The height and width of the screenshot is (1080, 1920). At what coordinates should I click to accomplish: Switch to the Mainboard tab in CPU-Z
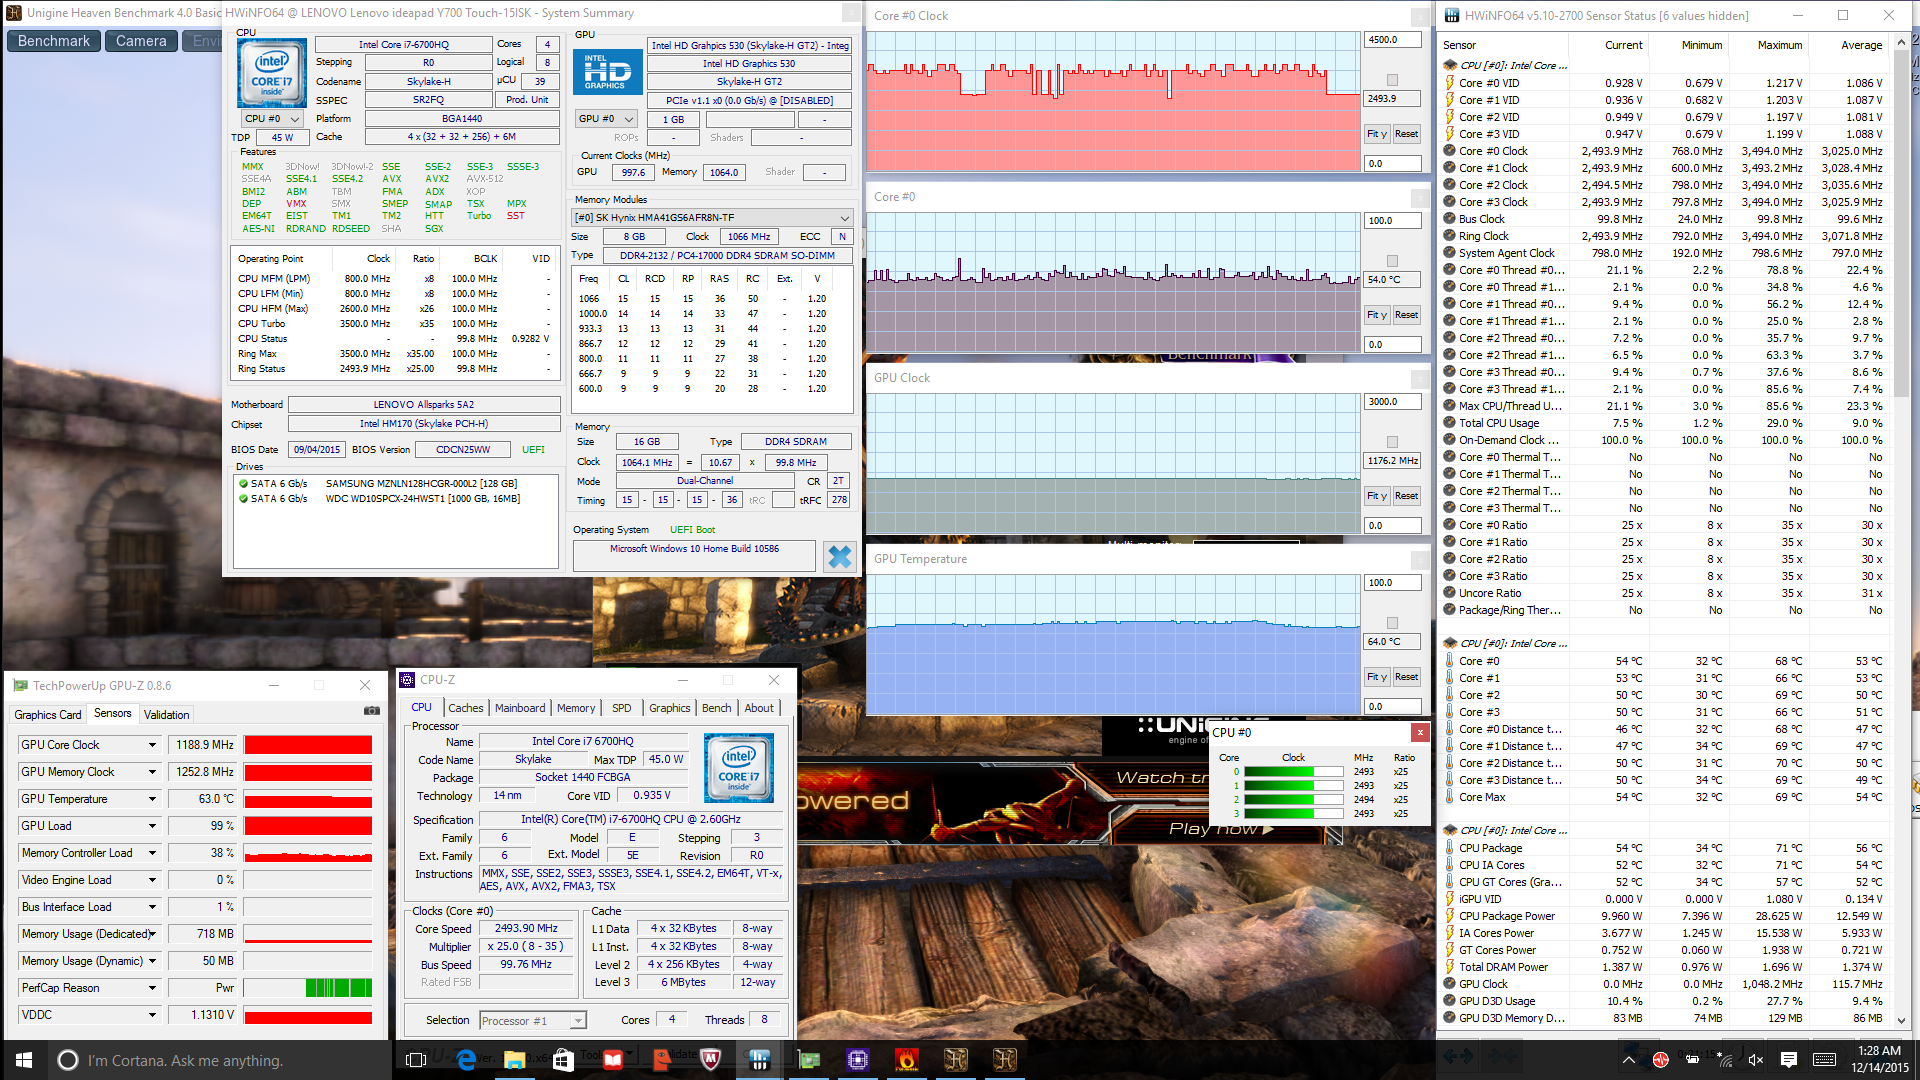pos(520,708)
